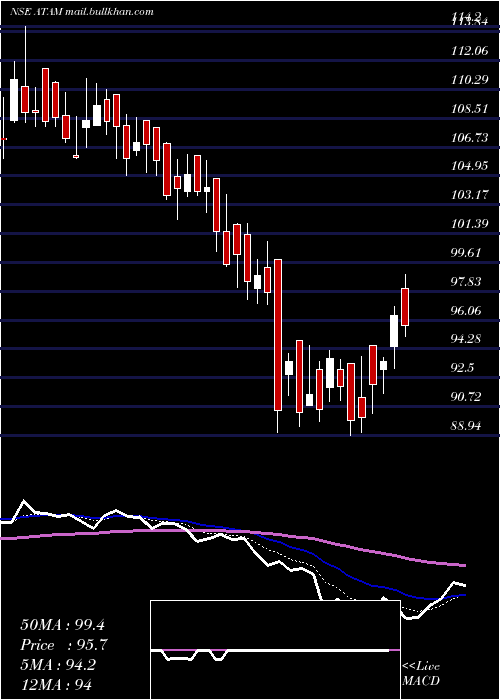Click the 110.29 price level label

pos(470,80)
